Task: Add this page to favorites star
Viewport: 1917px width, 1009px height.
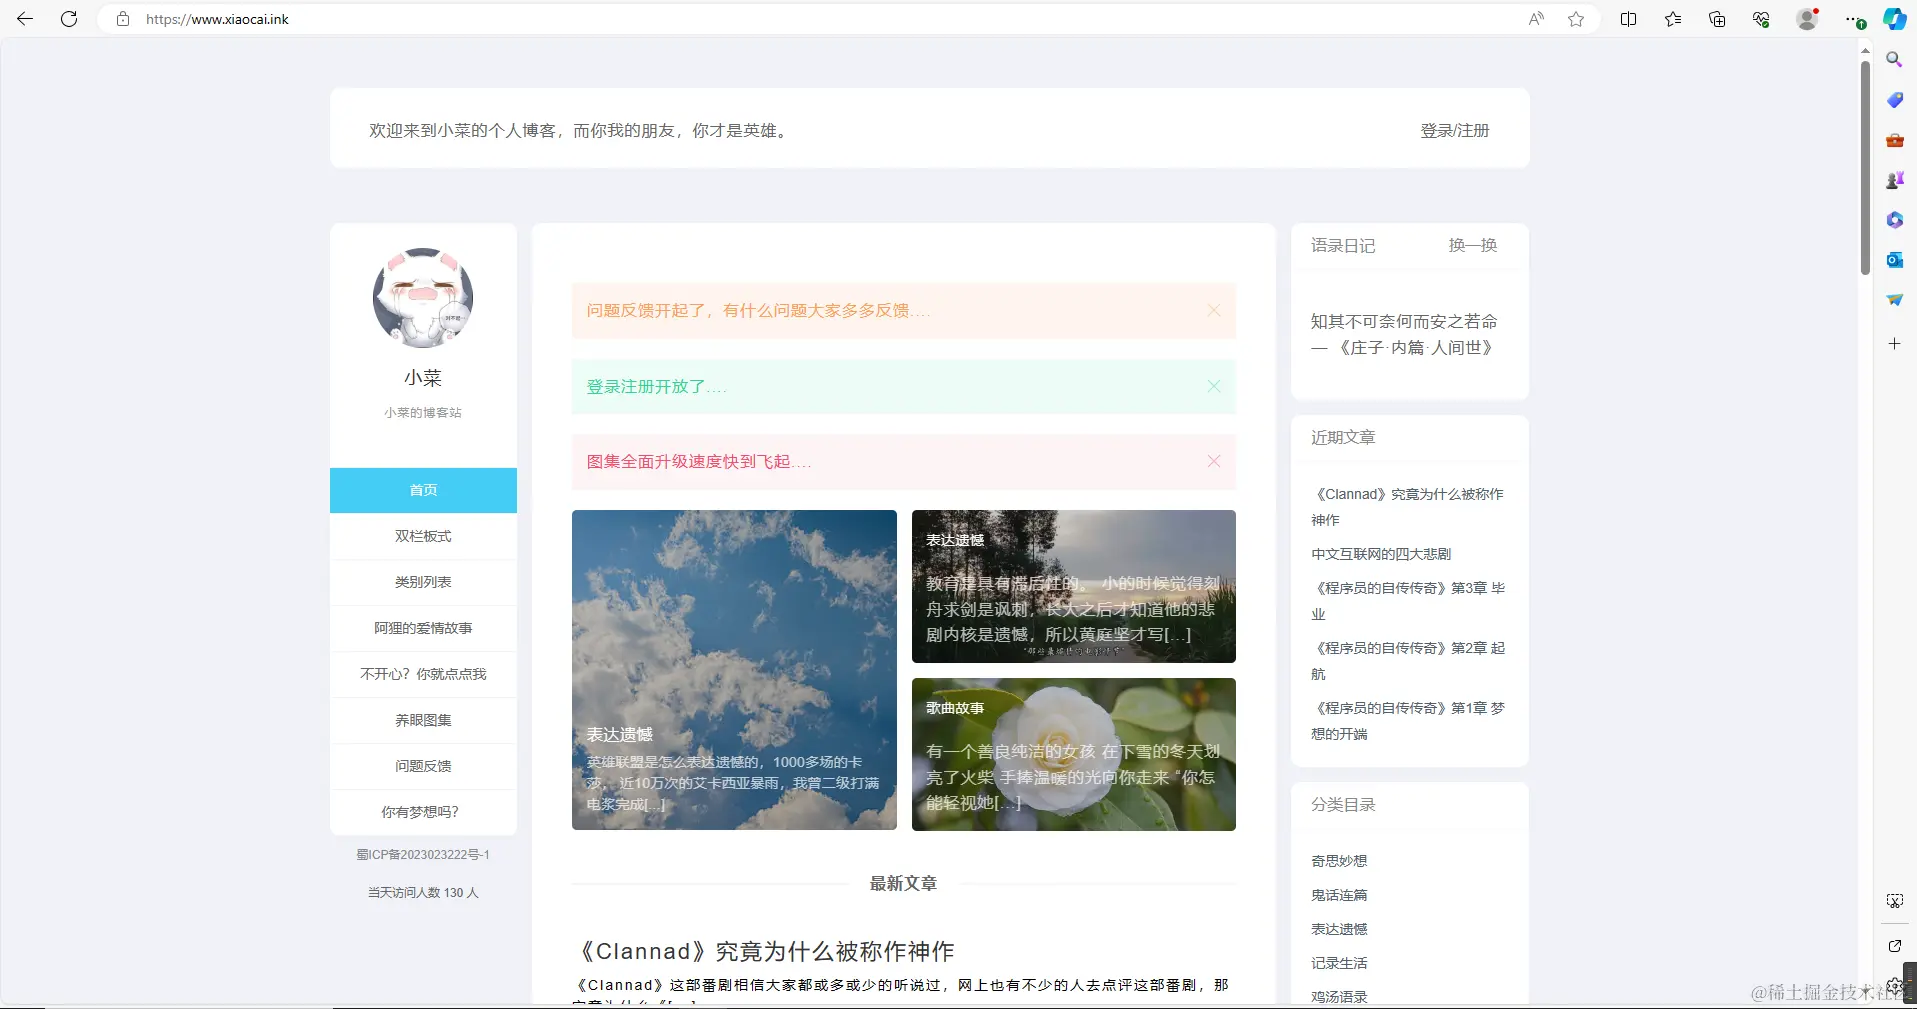Action: coord(1576,19)
